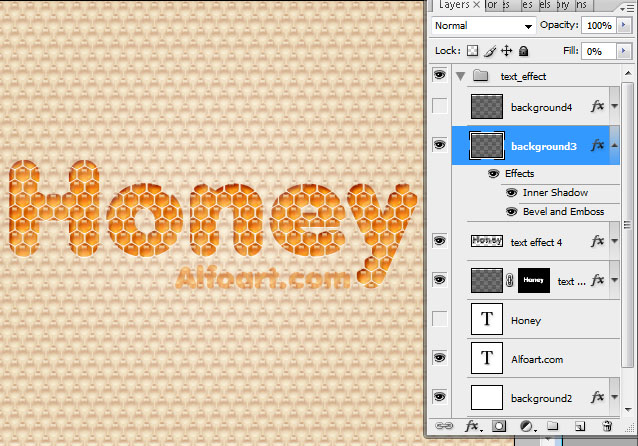
Task: Hide the Bevel and Emboss effect
Action: click(512, 211)
